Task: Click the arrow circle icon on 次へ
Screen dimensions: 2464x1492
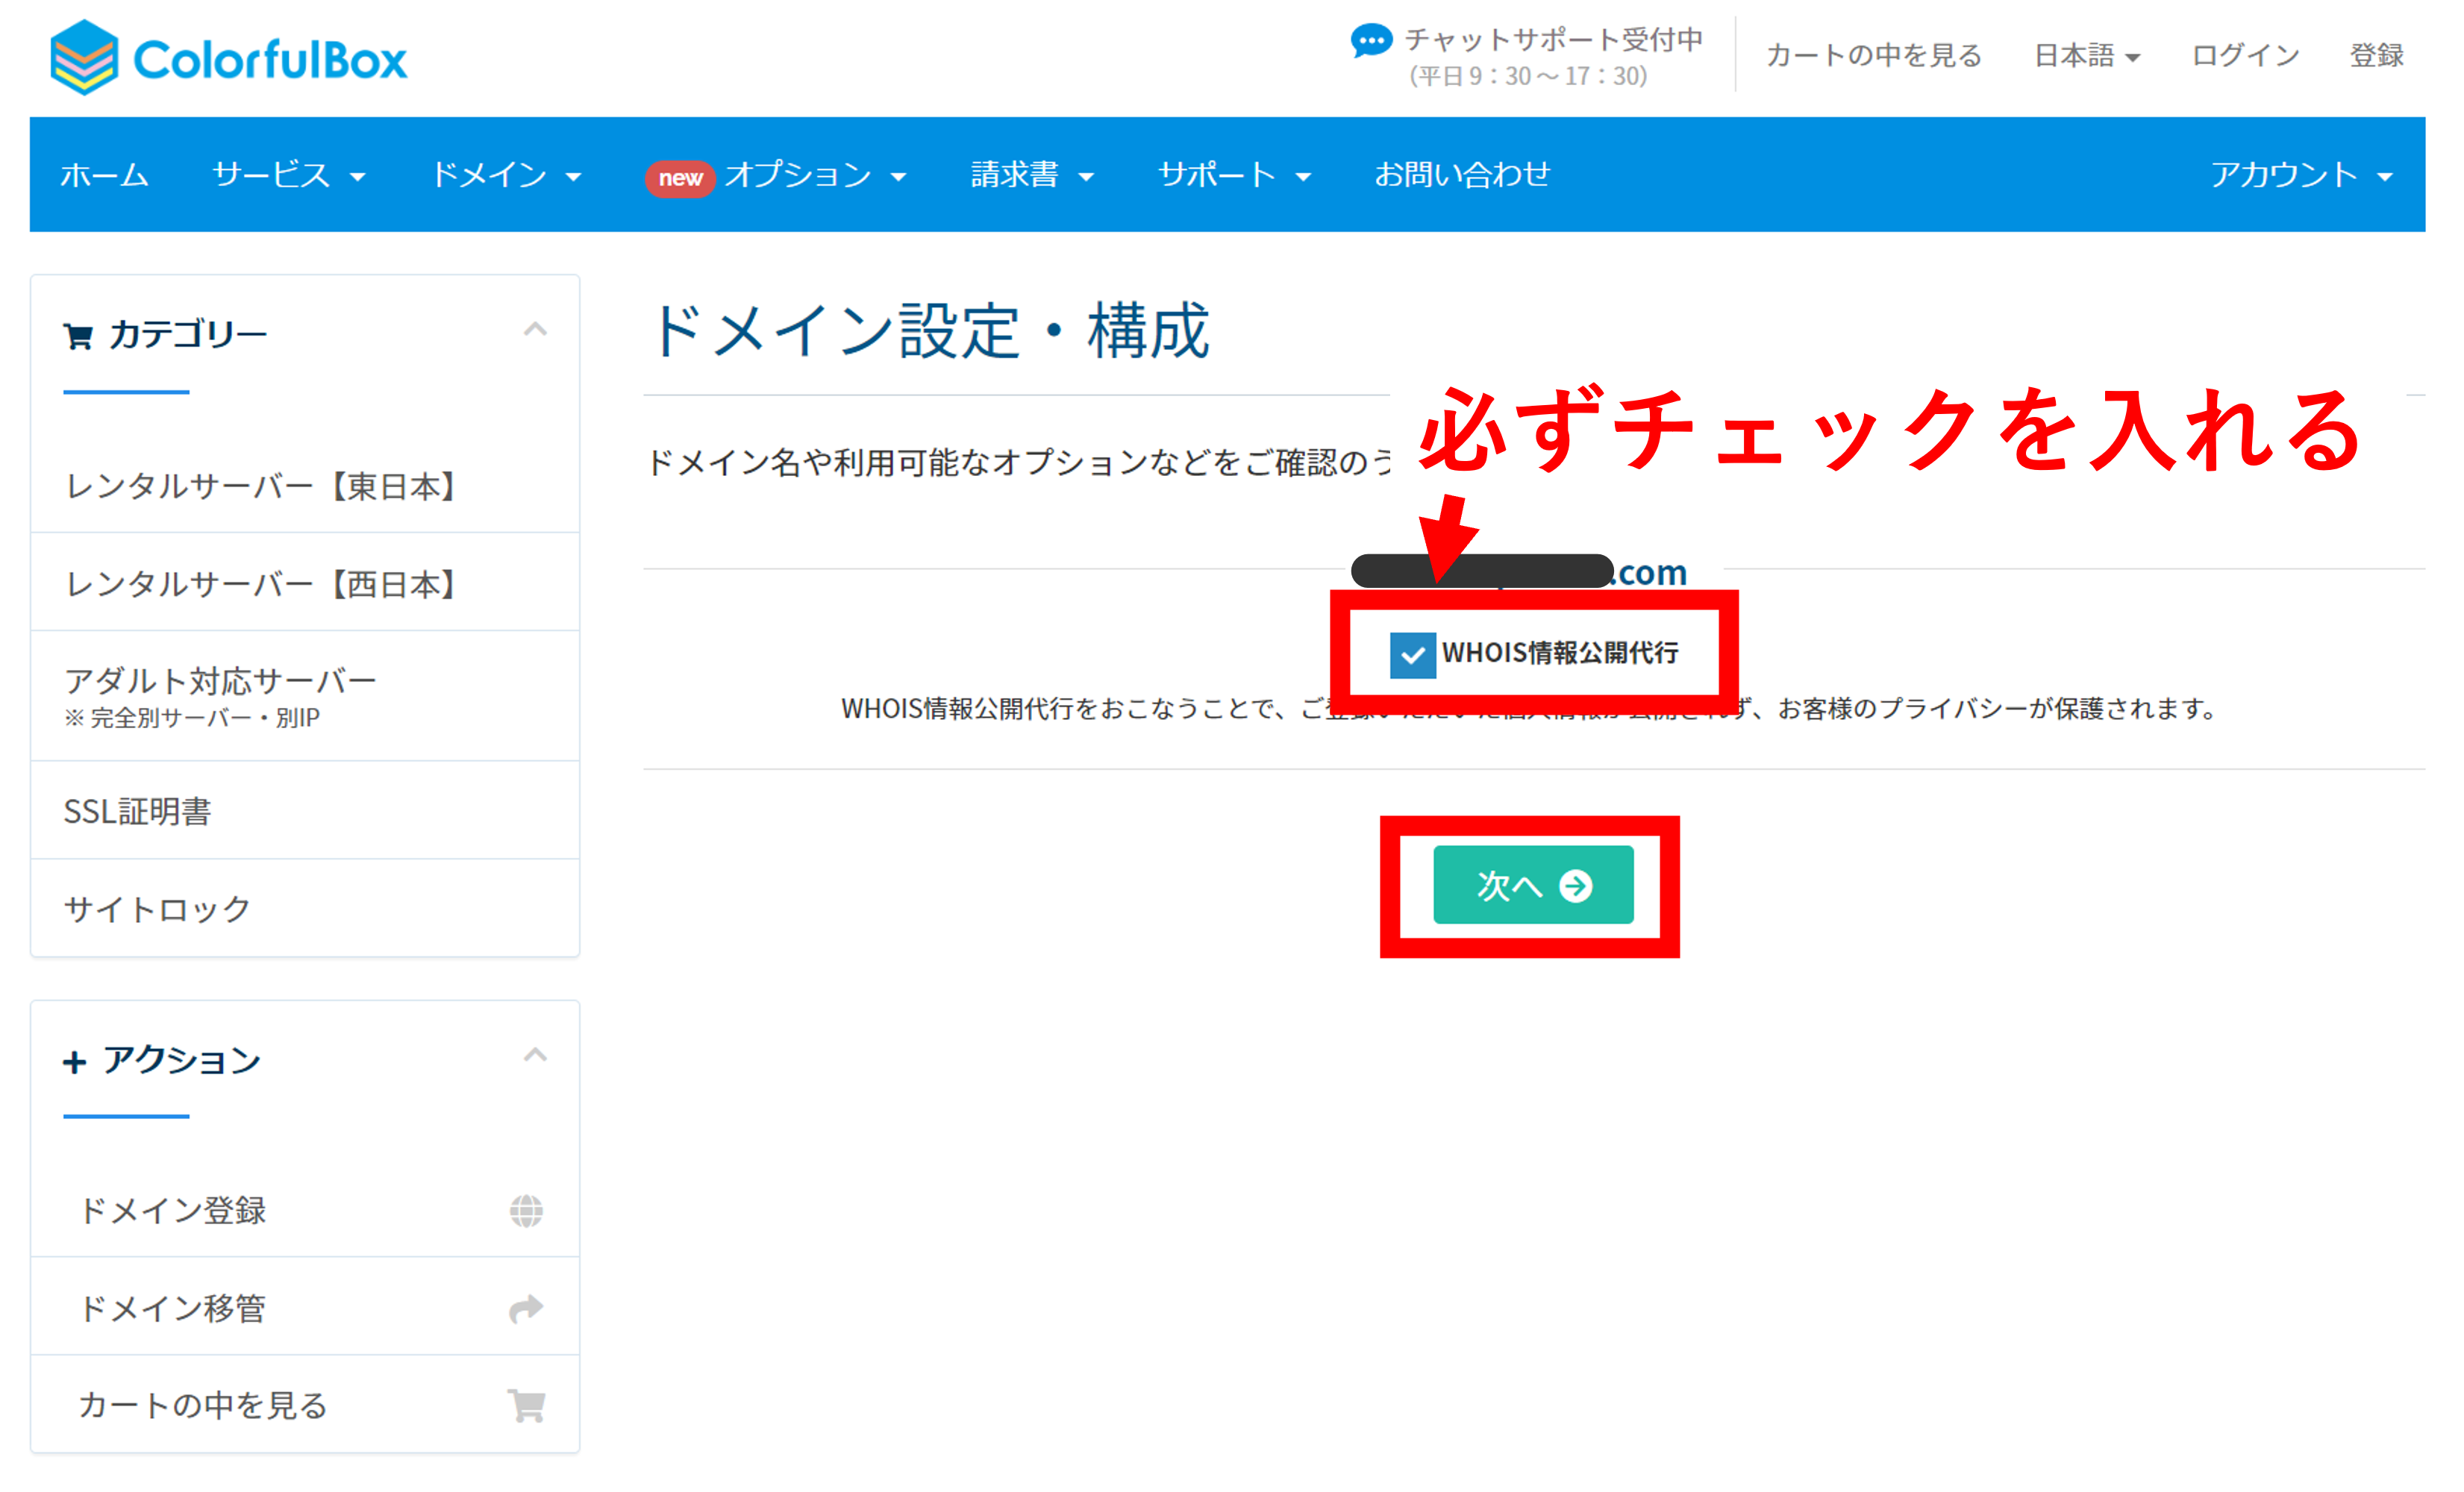Action: (1576, 886)
